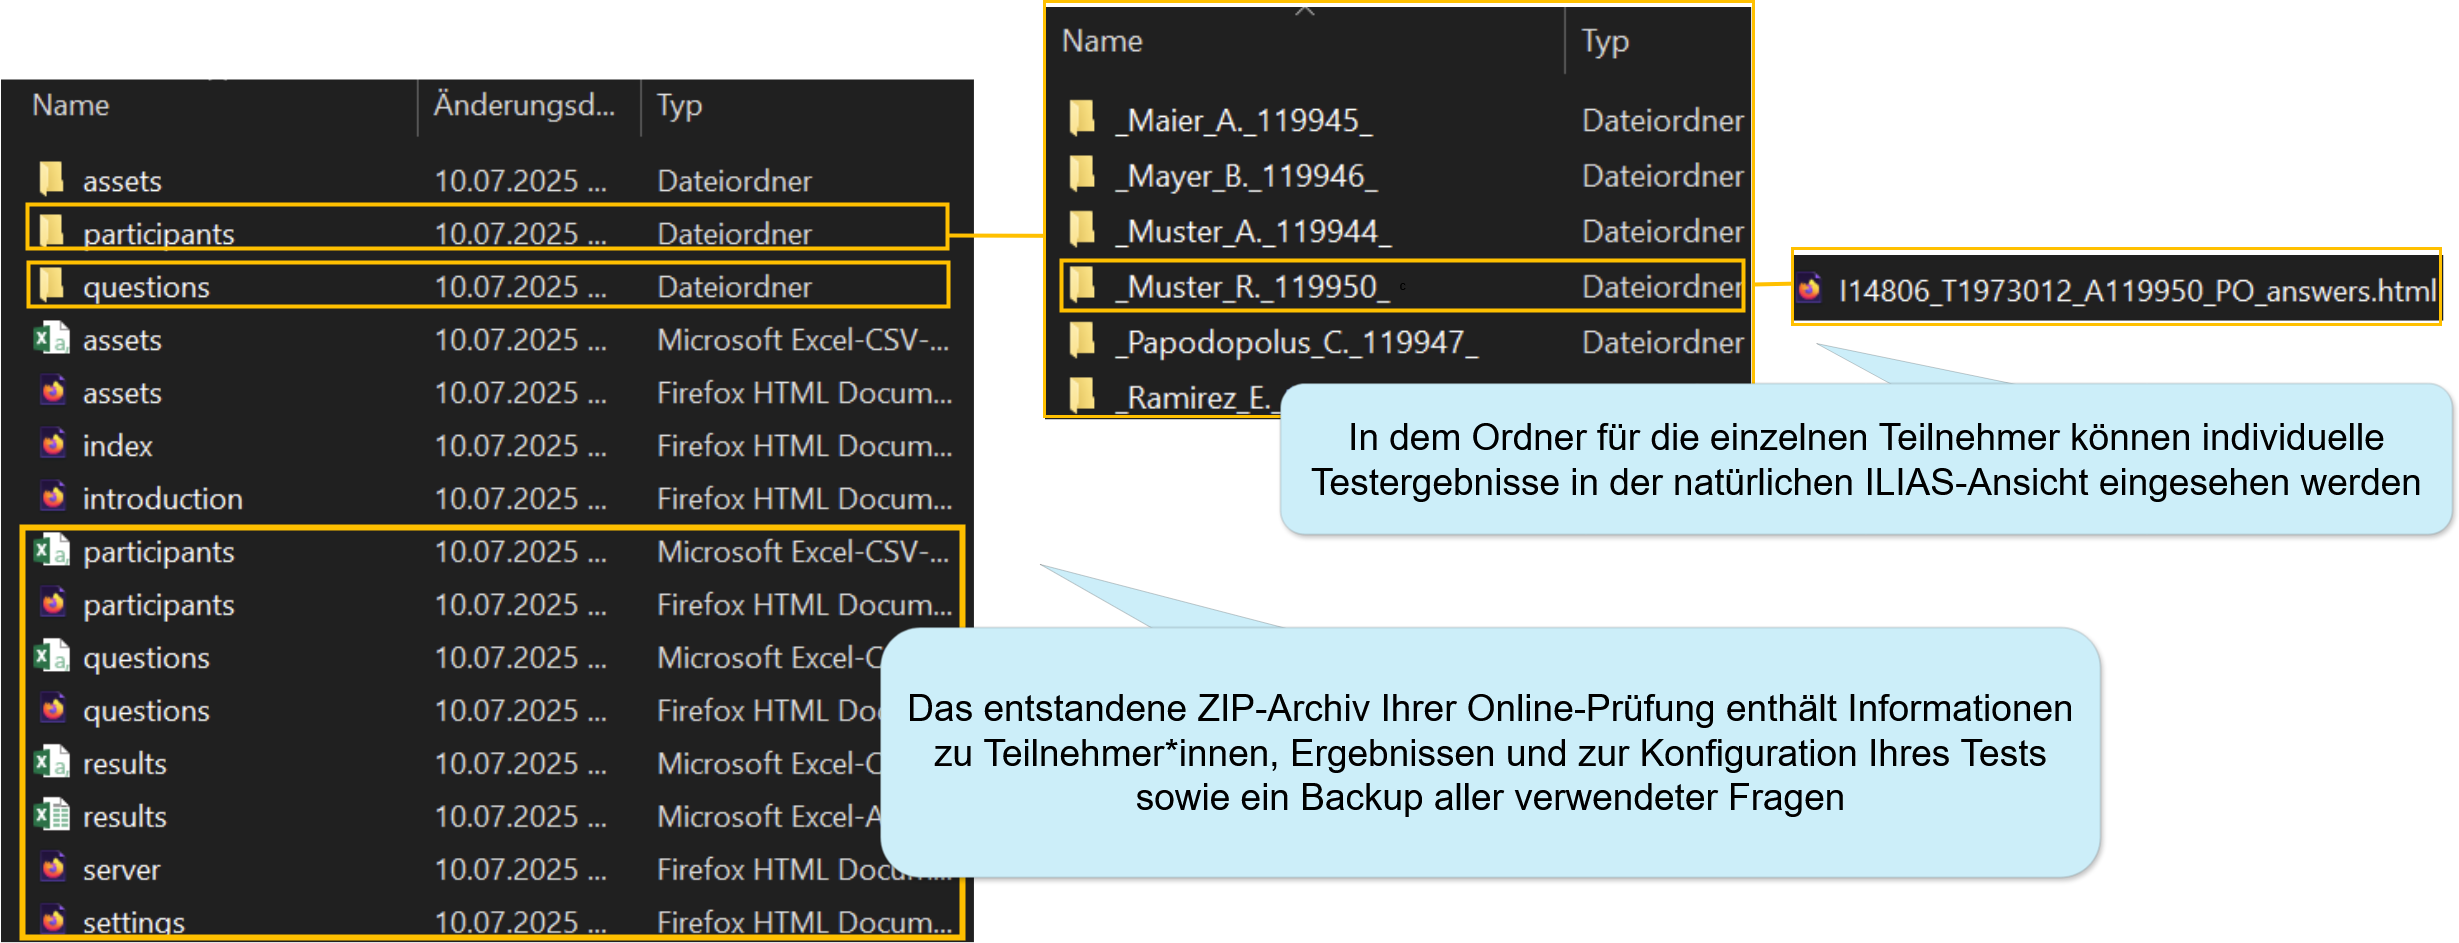Select the server file name
This screenshot has width=2459, height=943.
(x=121, y=870)
